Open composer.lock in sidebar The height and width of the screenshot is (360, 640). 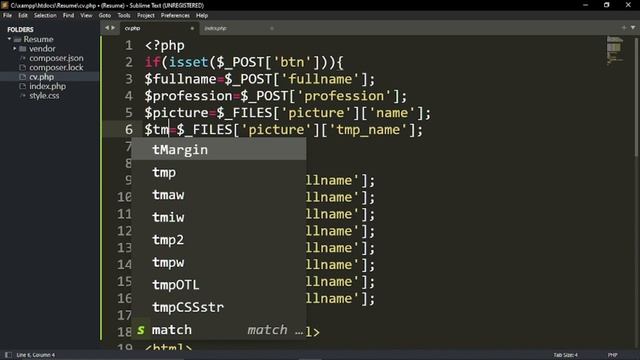tap(56, 67)
